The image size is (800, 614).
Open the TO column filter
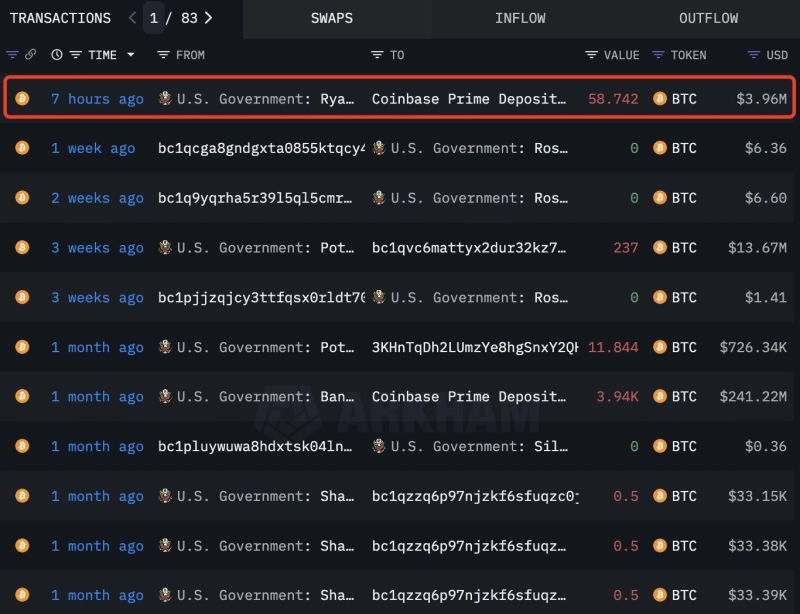[377, 55]
